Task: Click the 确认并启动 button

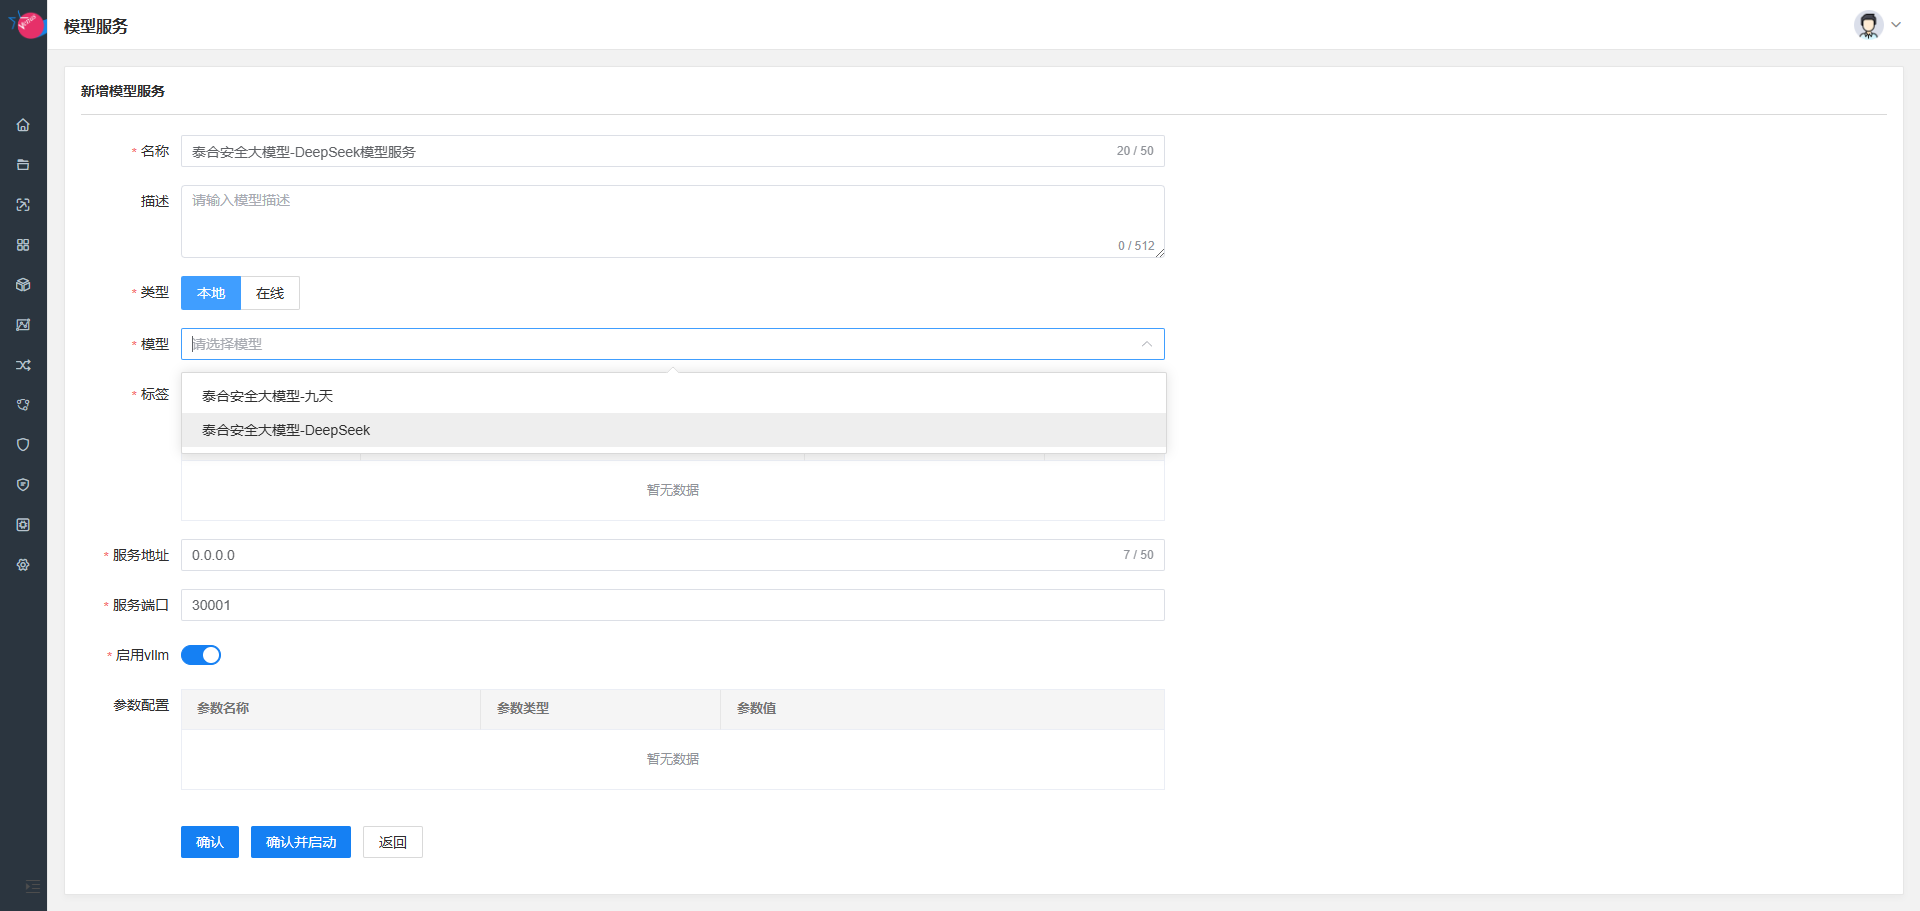Action: coord(301,842)
